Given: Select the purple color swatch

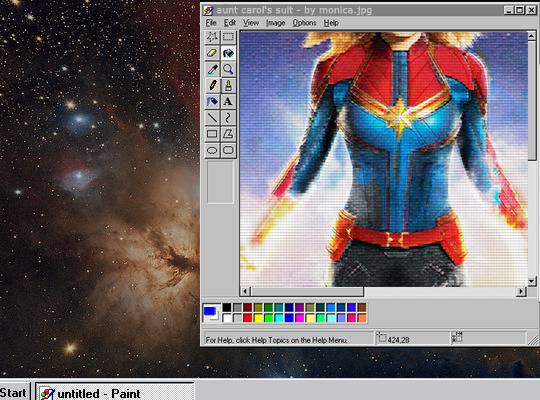Looking at the screenshot, I should pyautogui.click(x=300, y=307).
